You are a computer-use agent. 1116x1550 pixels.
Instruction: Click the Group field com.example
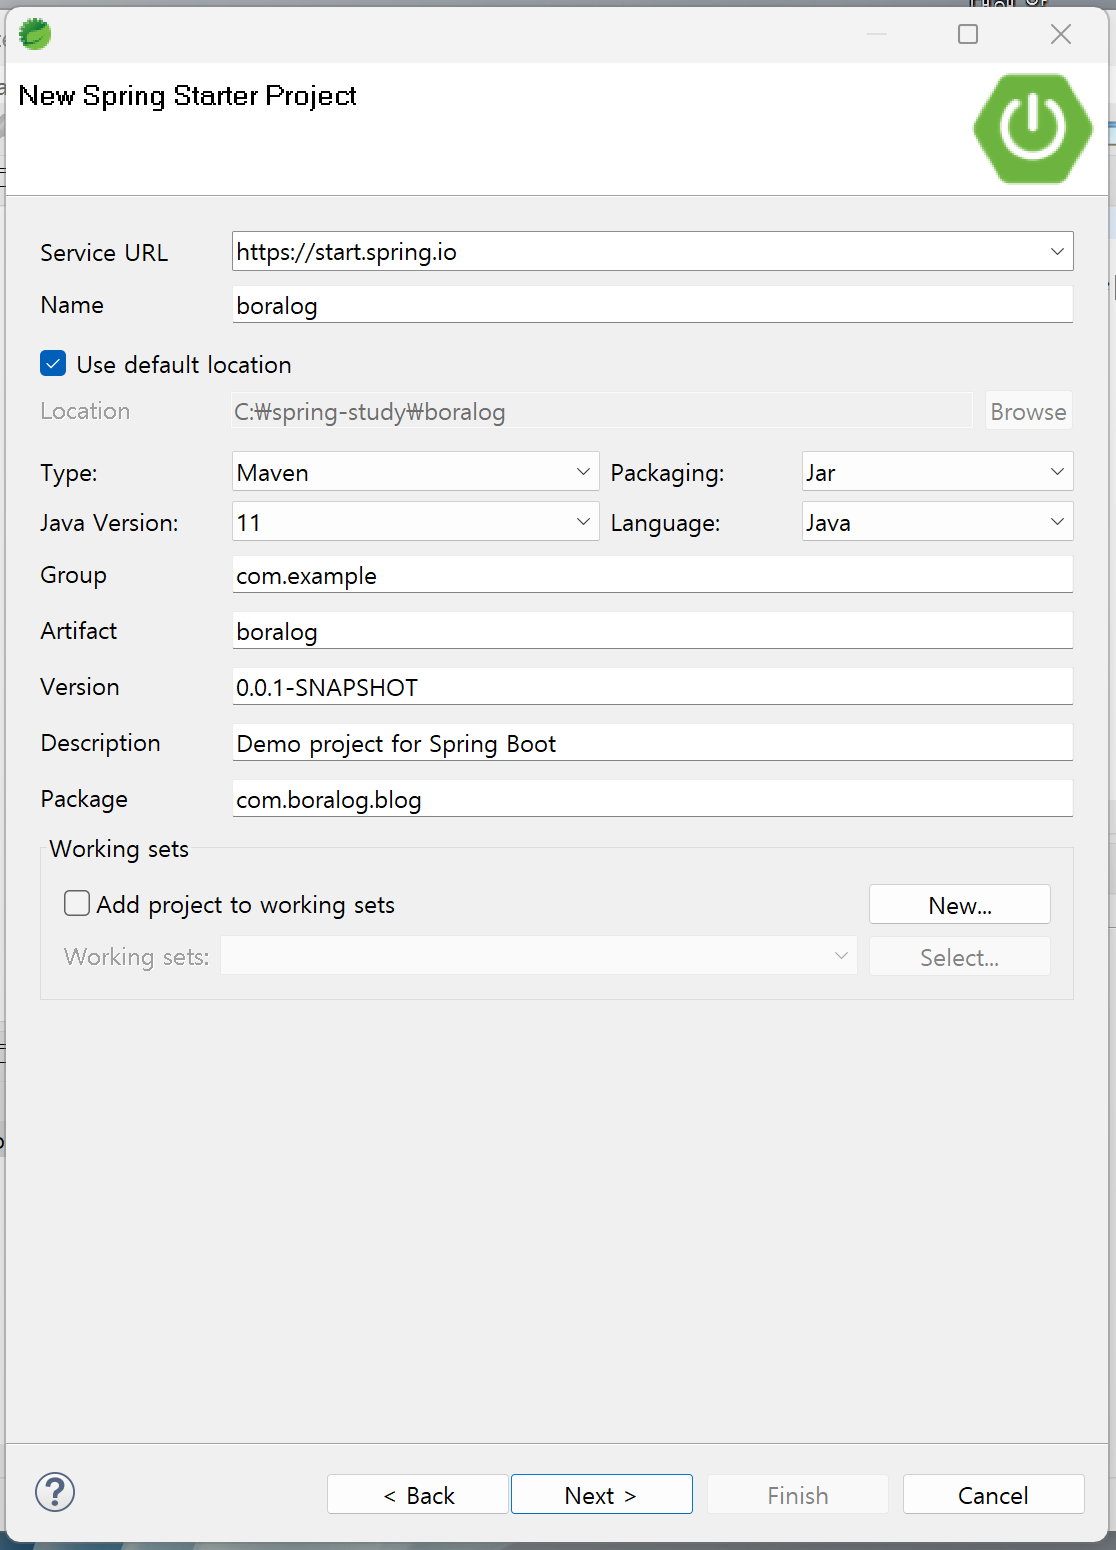[653, 574]
